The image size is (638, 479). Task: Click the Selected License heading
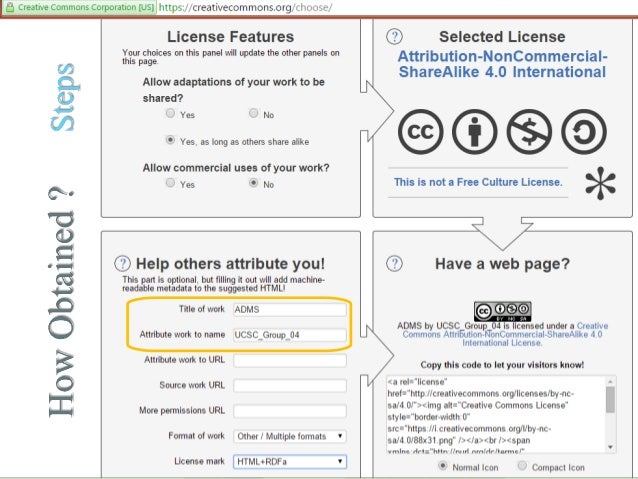(x=502, y=37)
